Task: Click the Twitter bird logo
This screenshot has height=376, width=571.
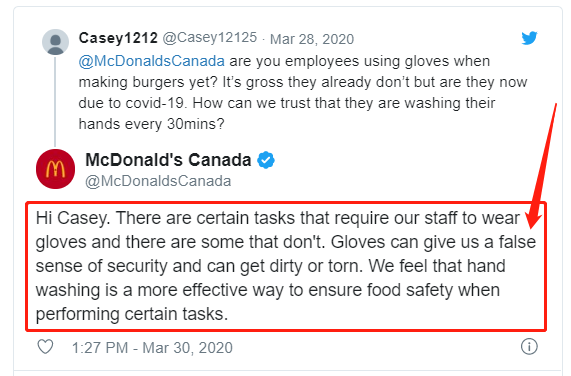Action: pyautogui.click(x=529, y=38)
